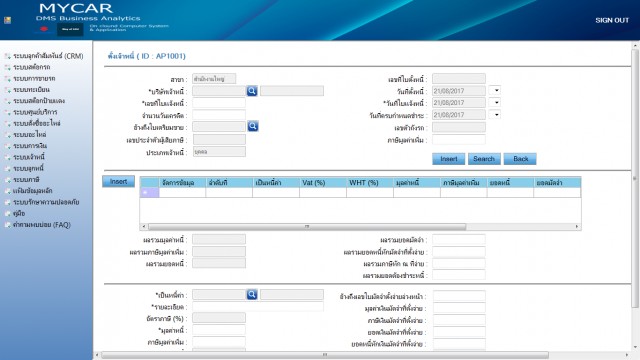640x360 pixels.
Task: Click the icon beside คู่มือ
Action: (7, 213)
